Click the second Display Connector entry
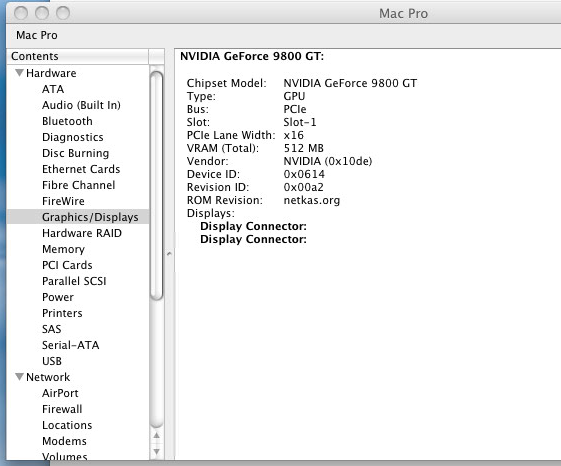This screenshot has width=561, height=466. [x=253, y=239]
